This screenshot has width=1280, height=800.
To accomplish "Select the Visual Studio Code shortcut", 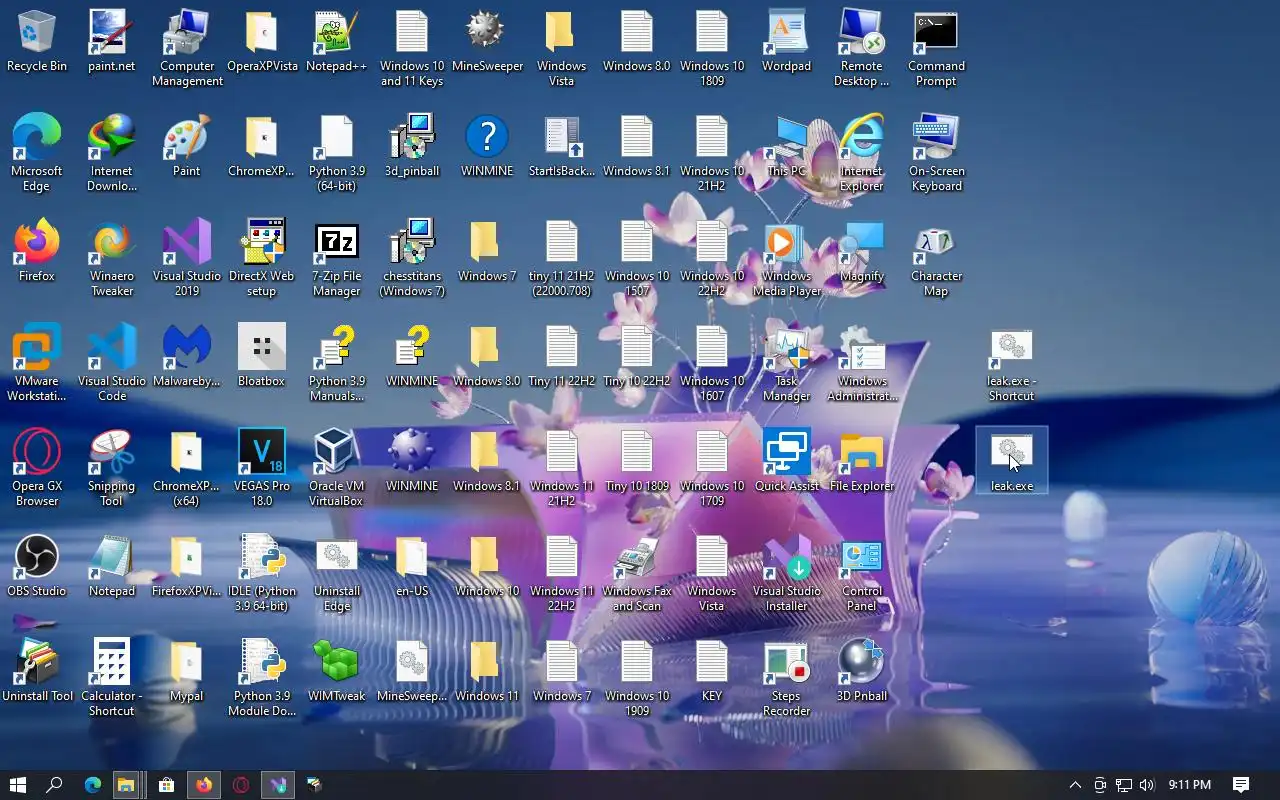I will [112, 364].
